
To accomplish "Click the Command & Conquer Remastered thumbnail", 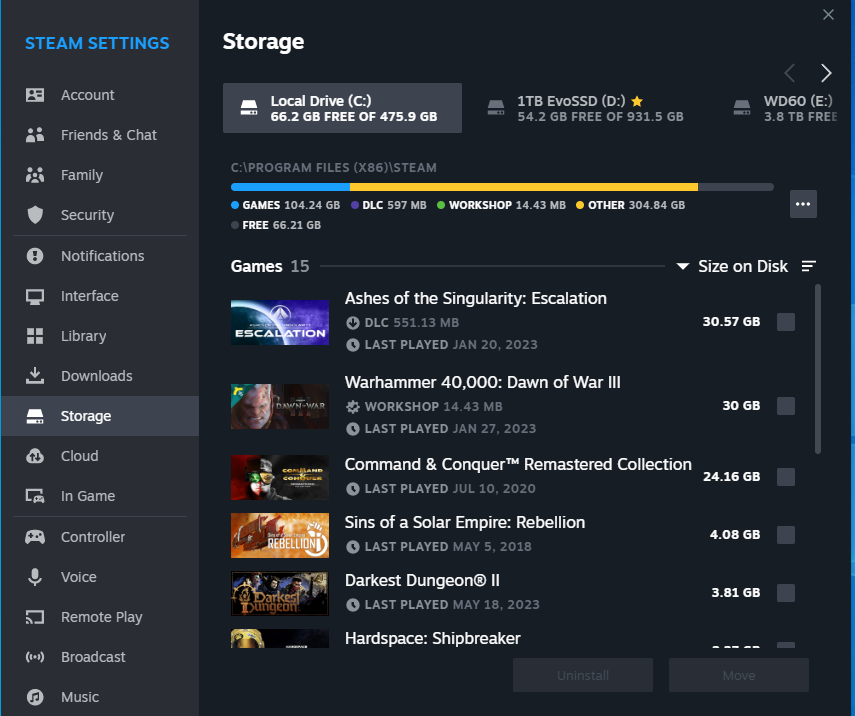I will point(280,477).
